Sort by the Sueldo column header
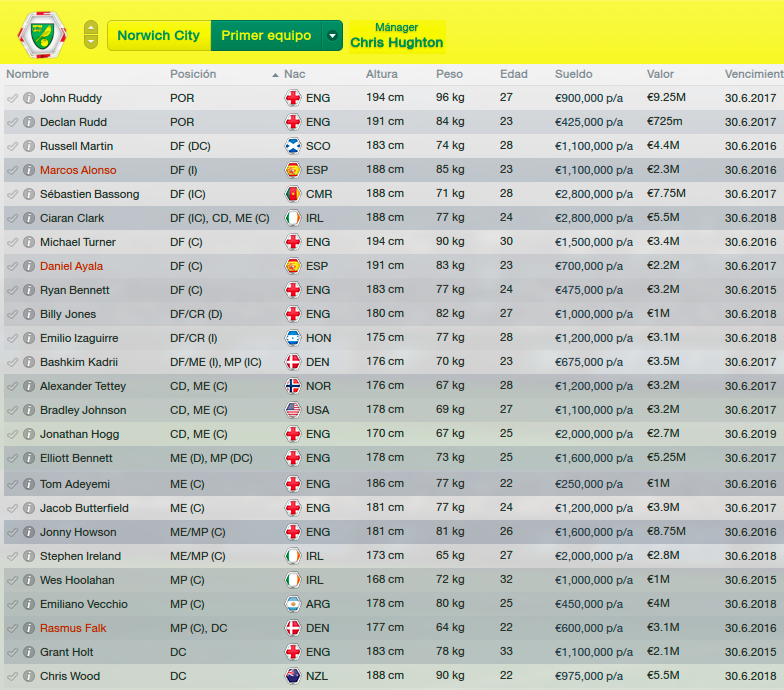This screenshot has height=690, width=784. (x=574, y=74)
